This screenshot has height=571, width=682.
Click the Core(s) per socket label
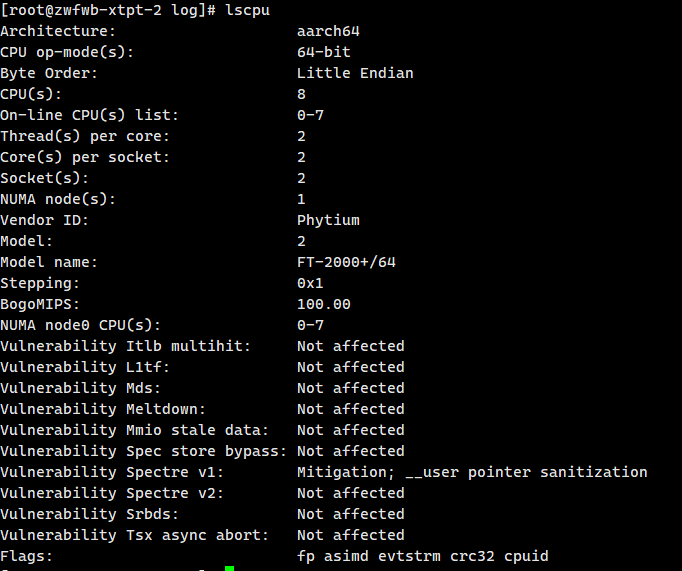coord(85,157)
